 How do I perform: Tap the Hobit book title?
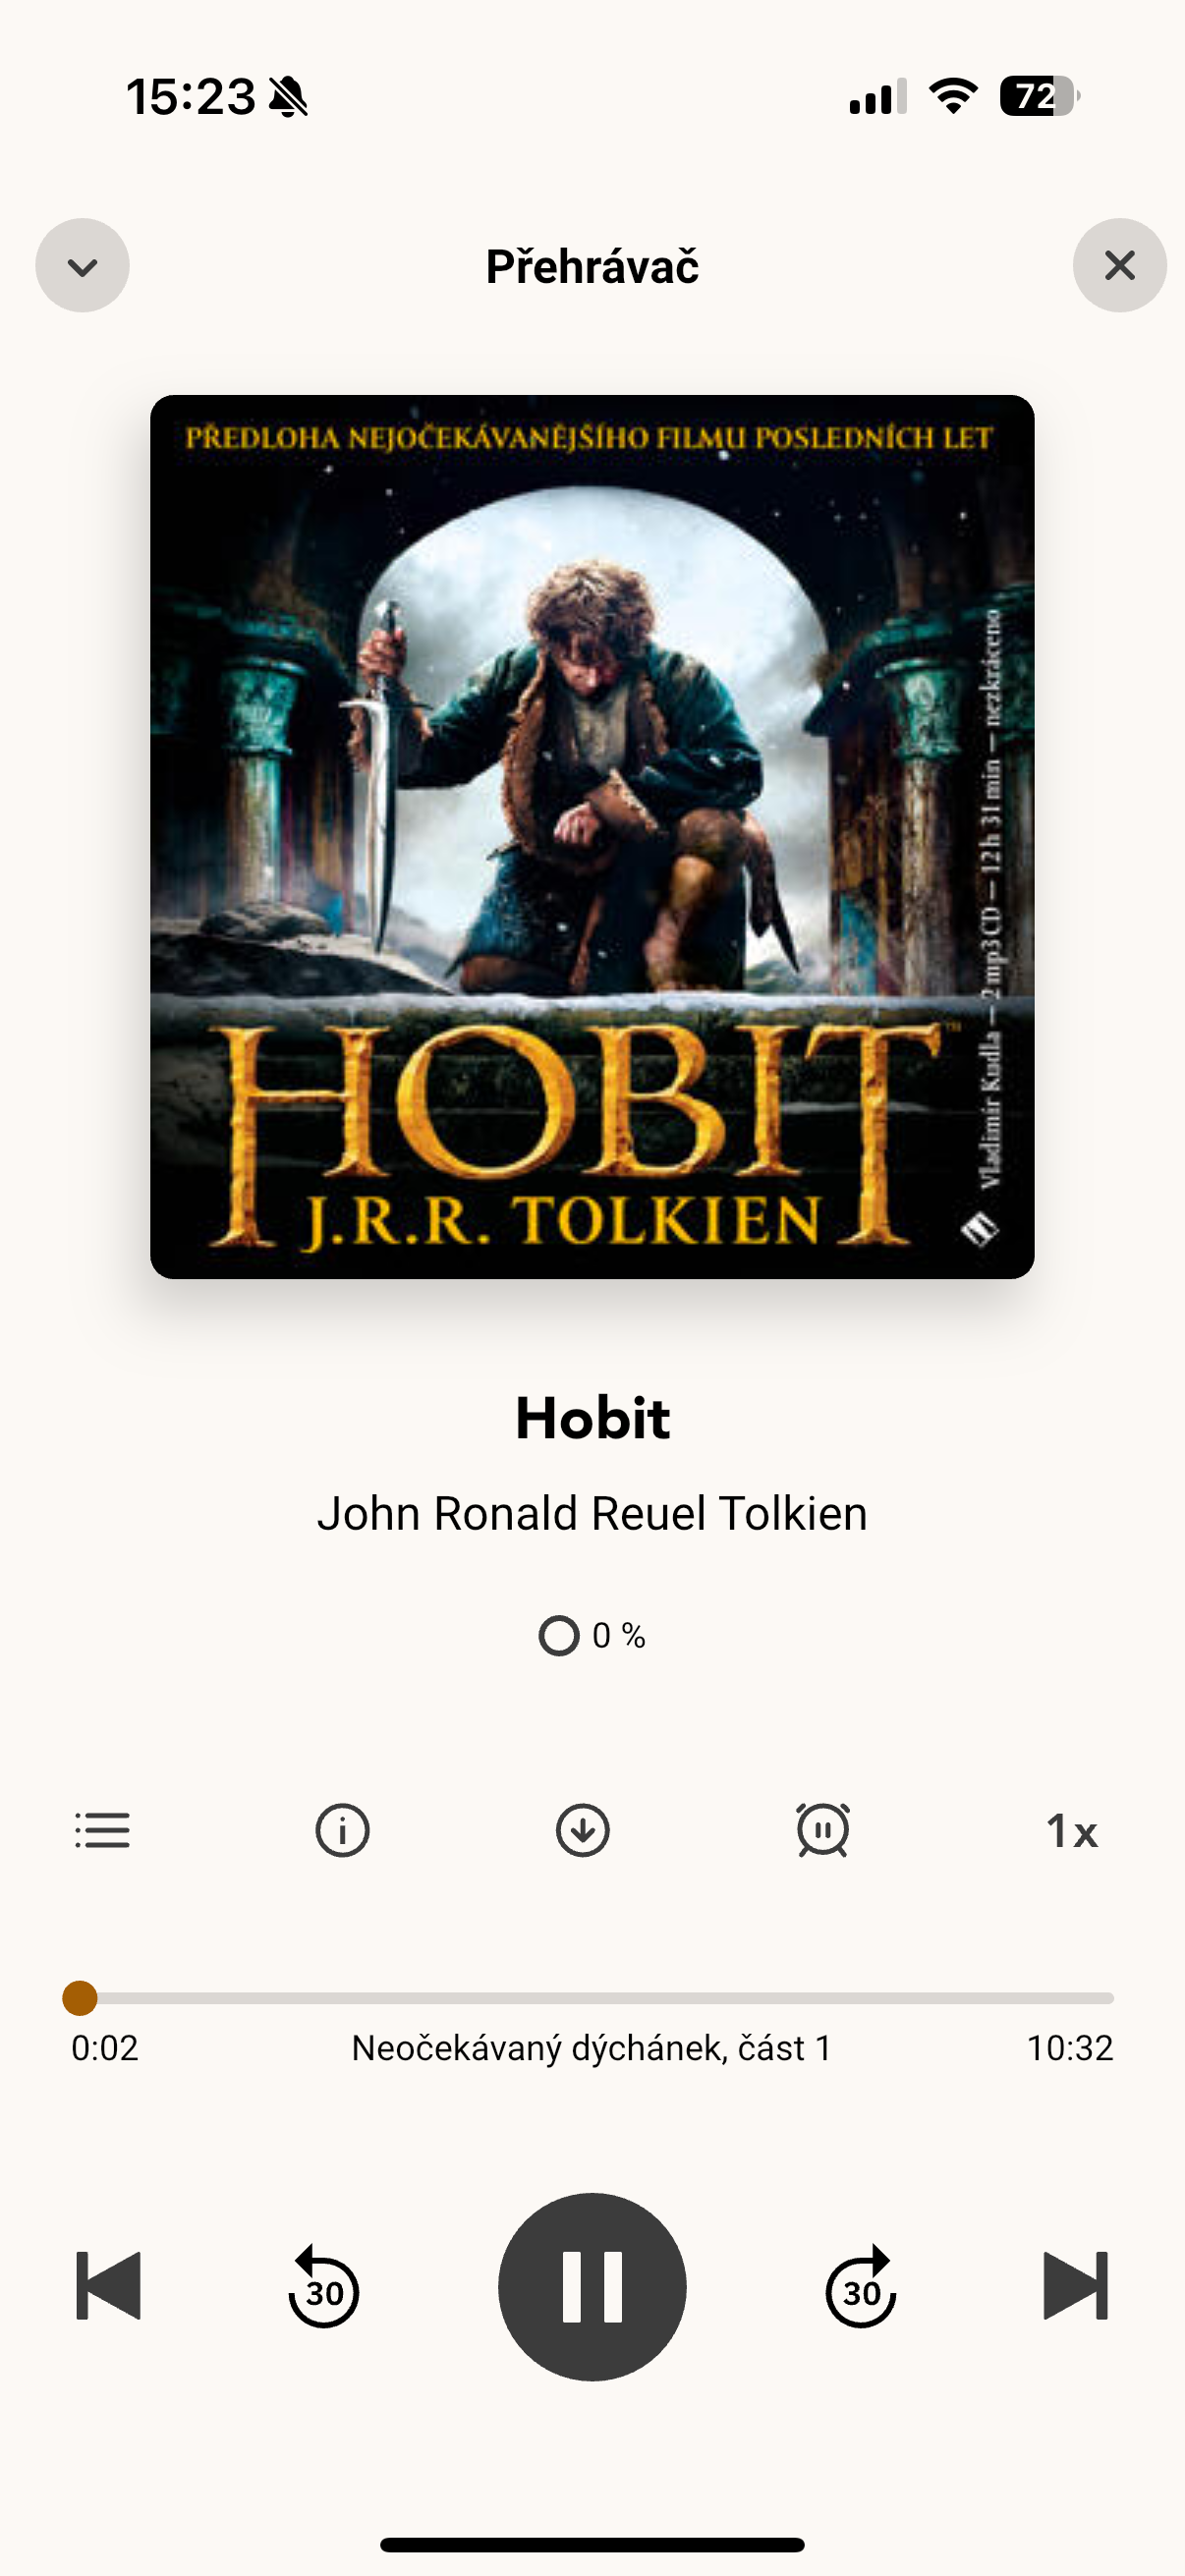pyautogui.click(x=592, y=1418)
